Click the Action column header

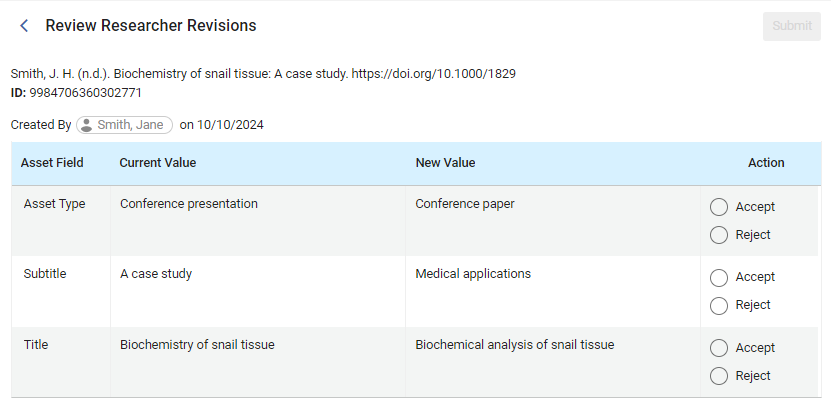[x=766, y=163]
